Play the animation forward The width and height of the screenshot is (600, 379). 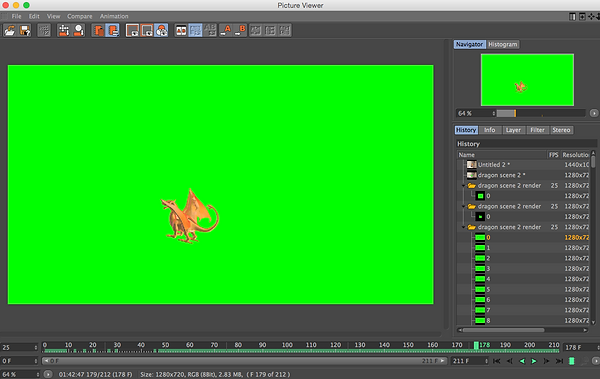point(534,361)
